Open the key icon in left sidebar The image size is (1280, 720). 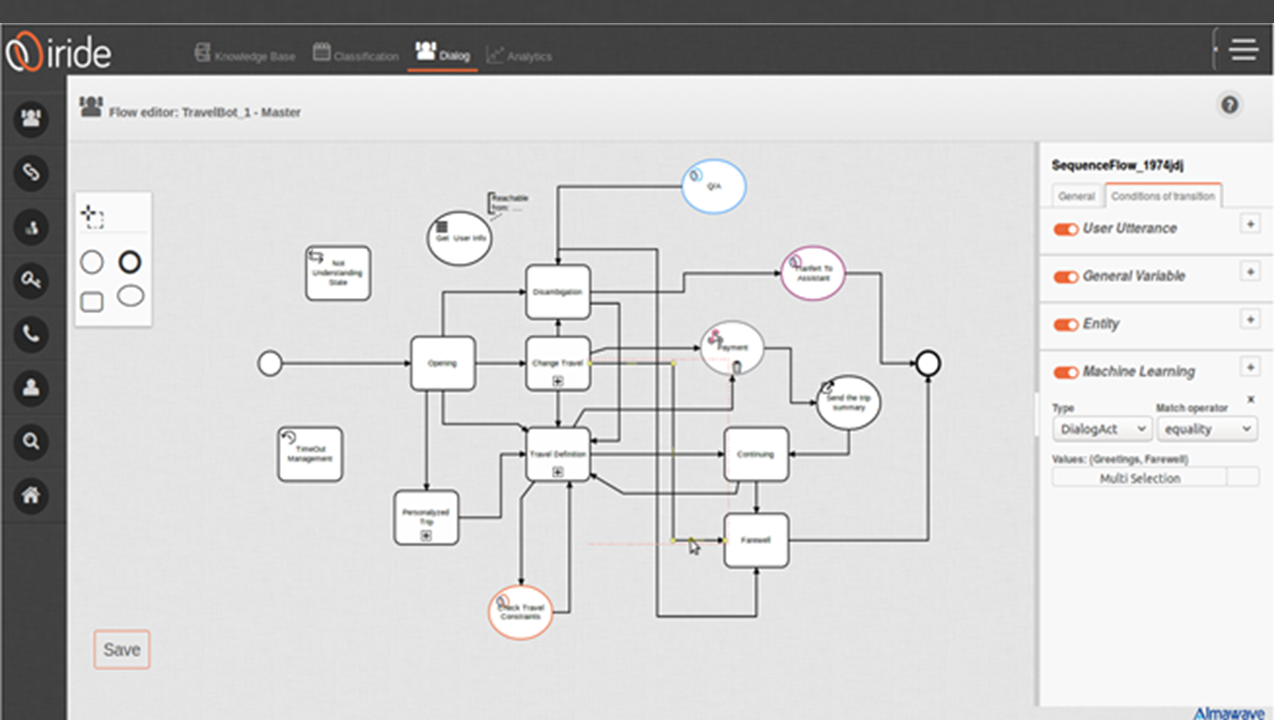tap(31, 281)
